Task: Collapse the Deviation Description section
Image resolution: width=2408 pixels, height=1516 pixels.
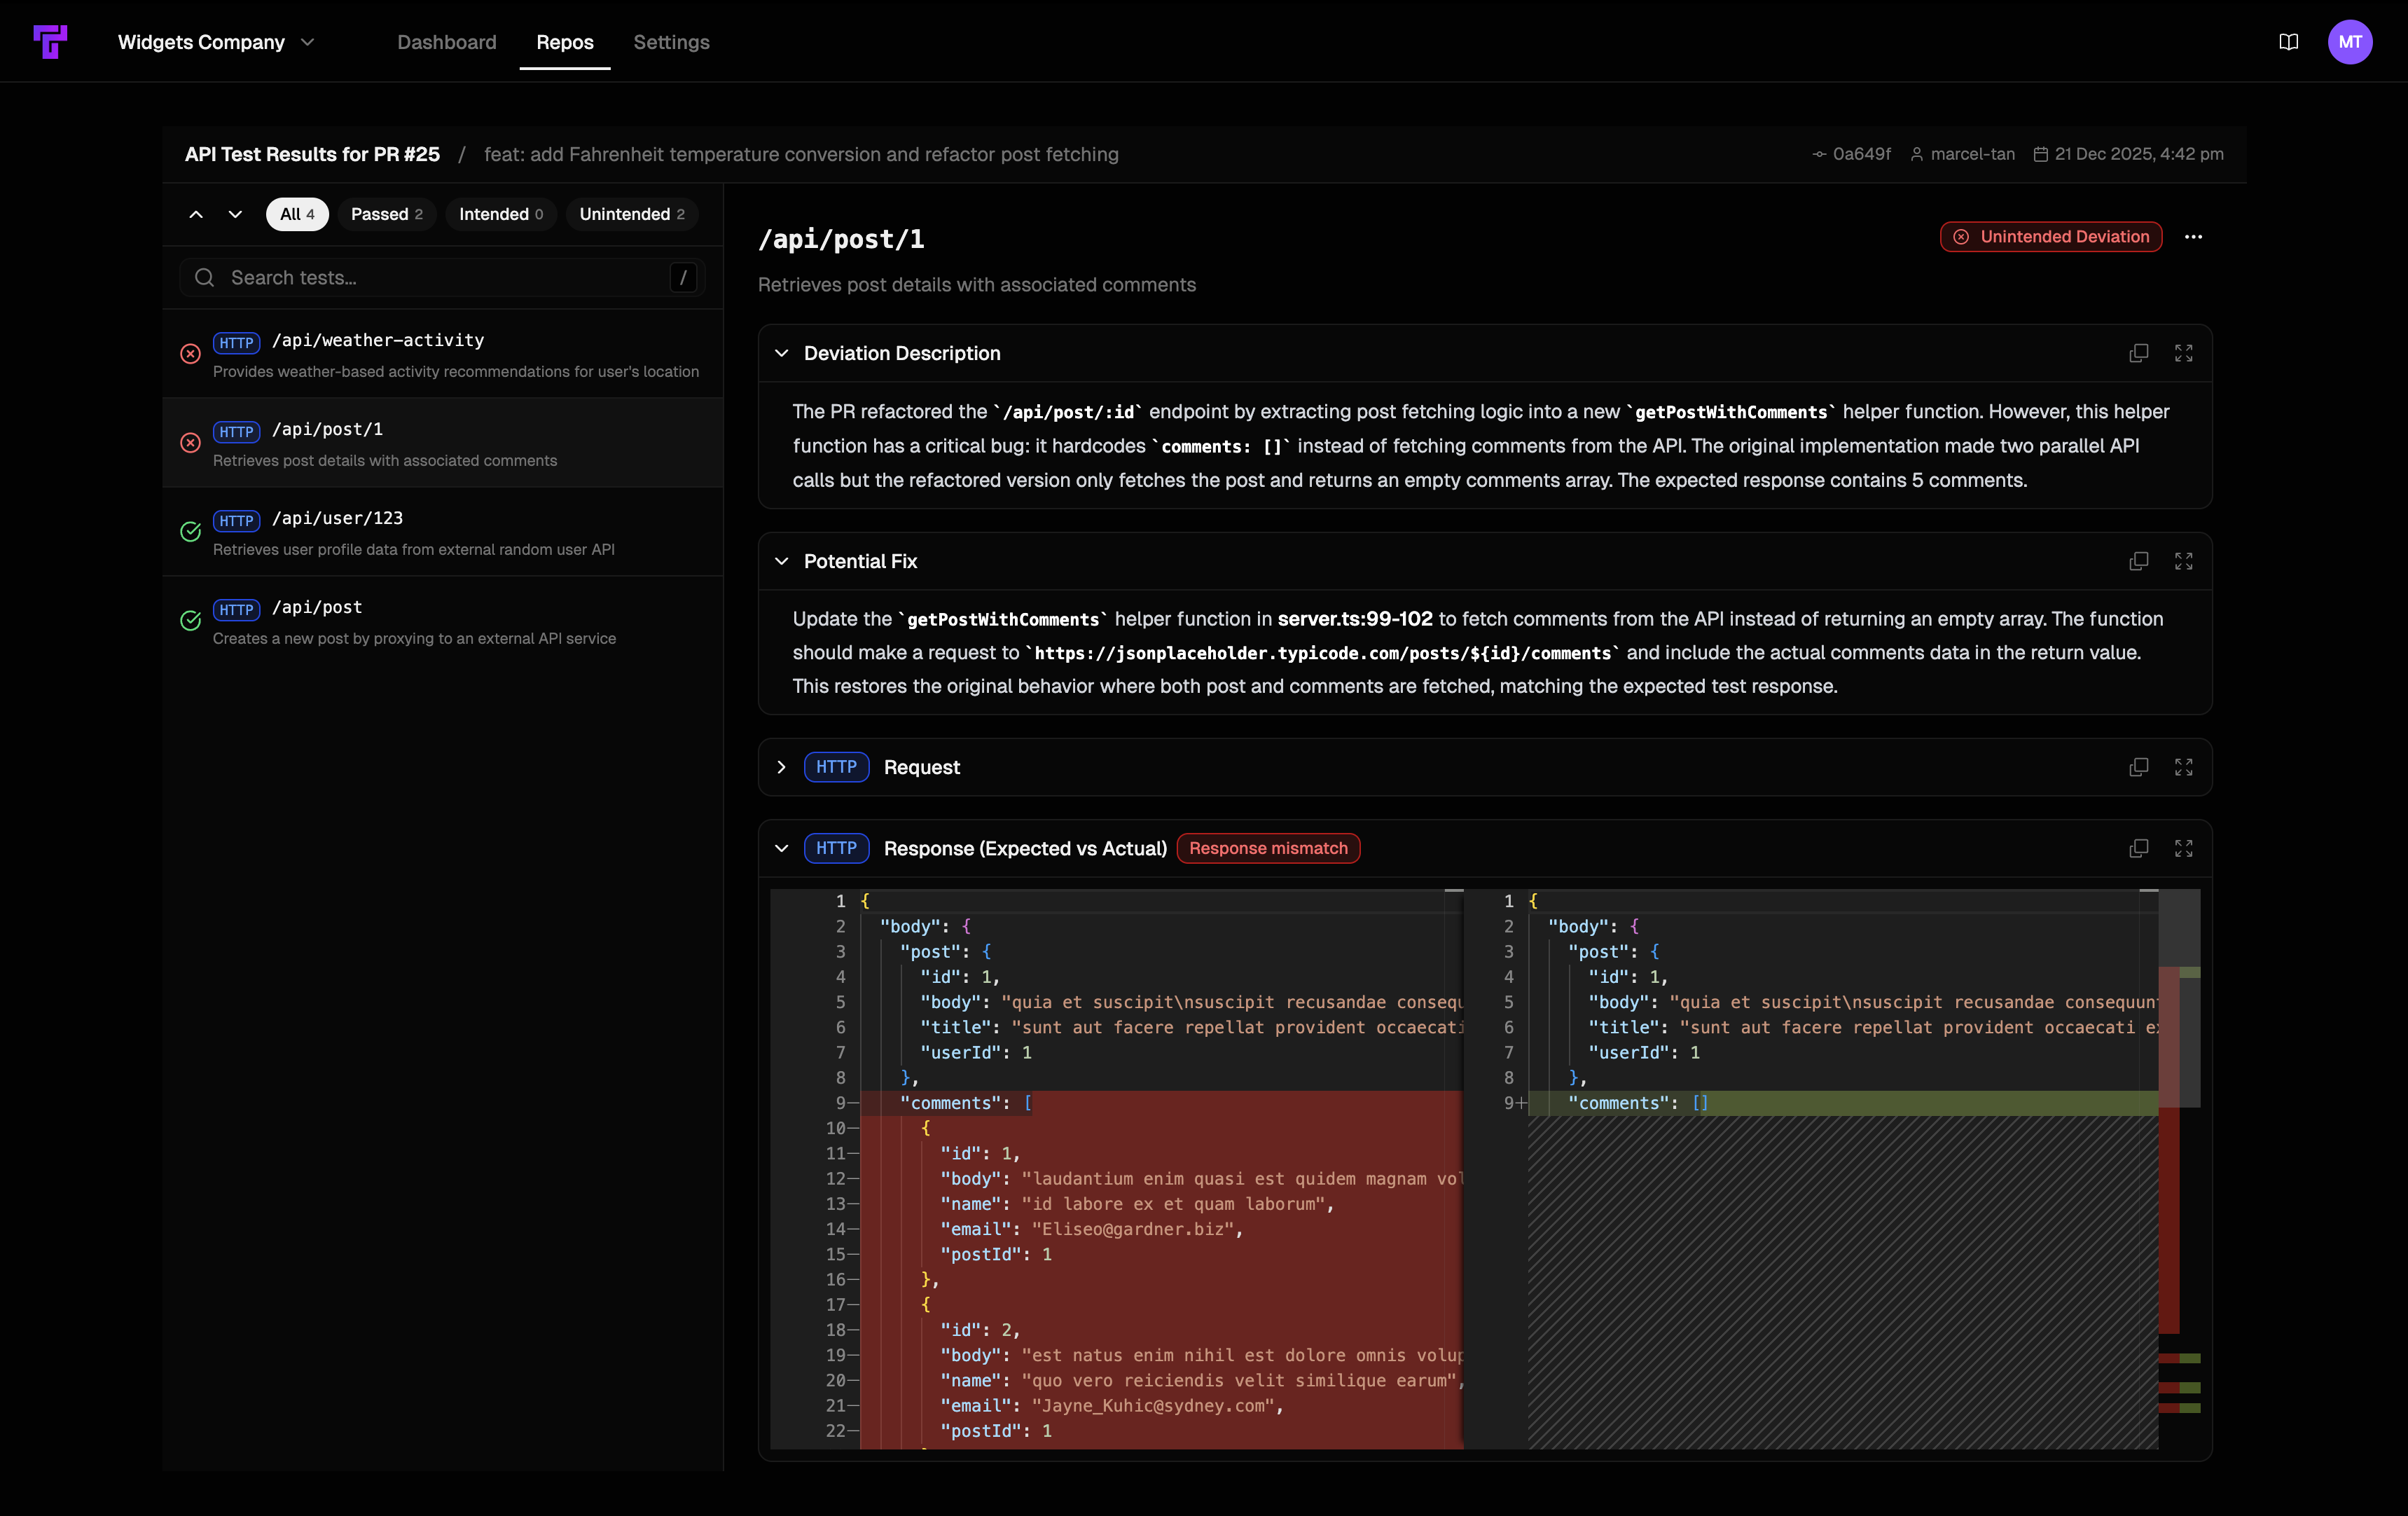Action: tap(782, 353)
